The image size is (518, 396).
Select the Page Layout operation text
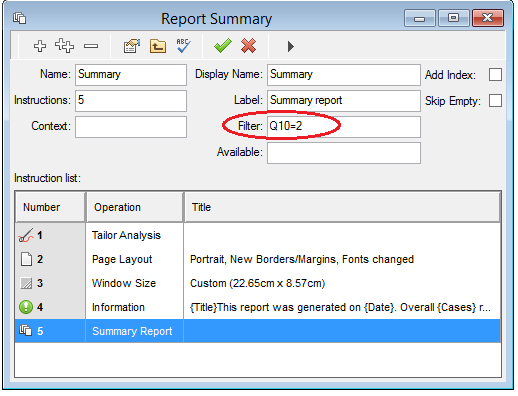coord(122,259)
